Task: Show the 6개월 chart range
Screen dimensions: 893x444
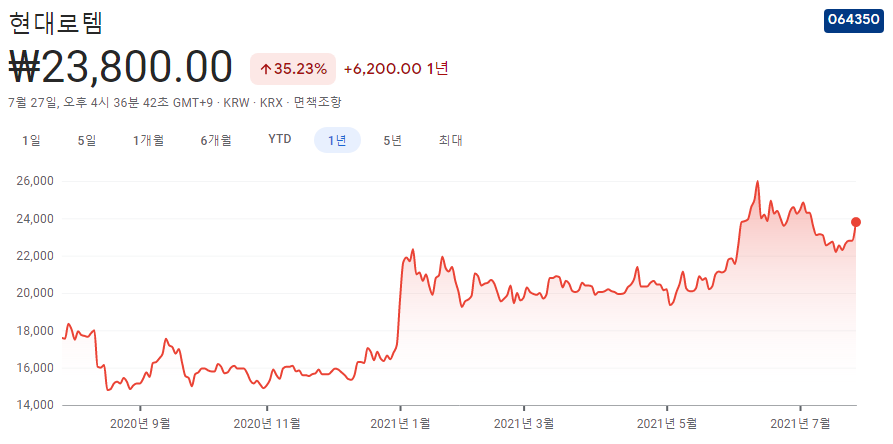Action: tap(216, 141)
